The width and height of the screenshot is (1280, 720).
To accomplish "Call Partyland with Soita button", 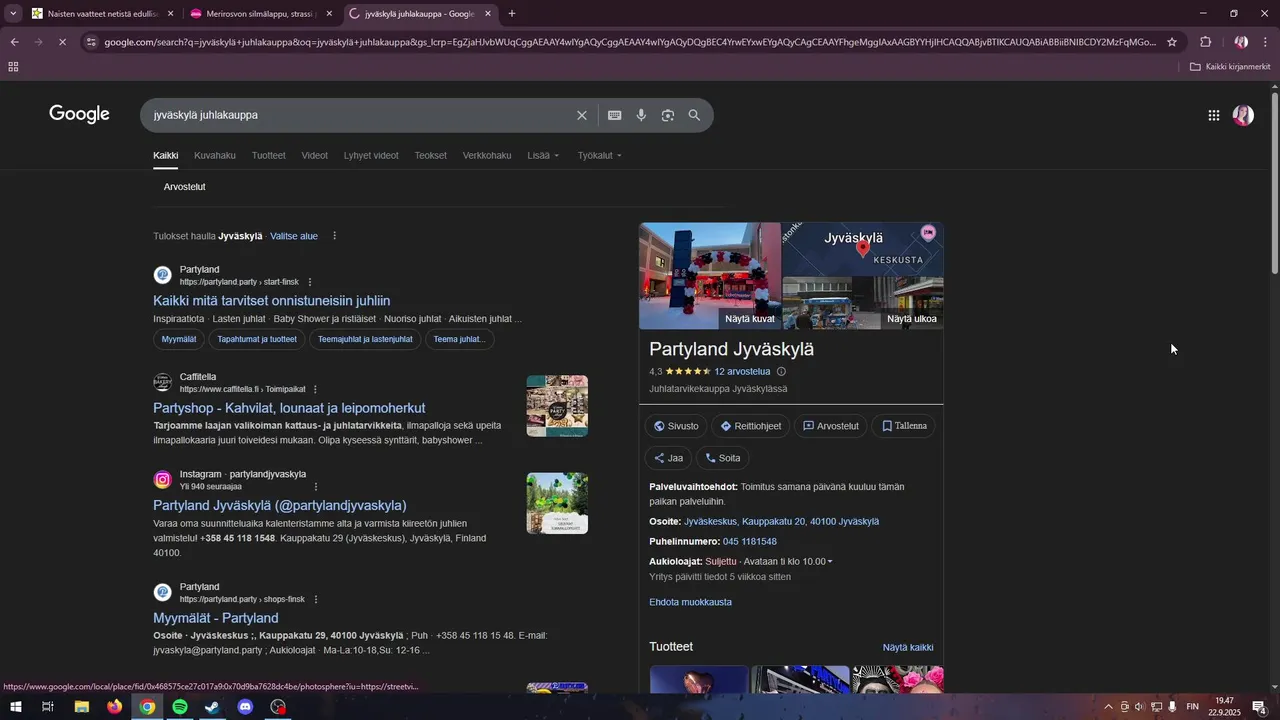I will (722, 458).
